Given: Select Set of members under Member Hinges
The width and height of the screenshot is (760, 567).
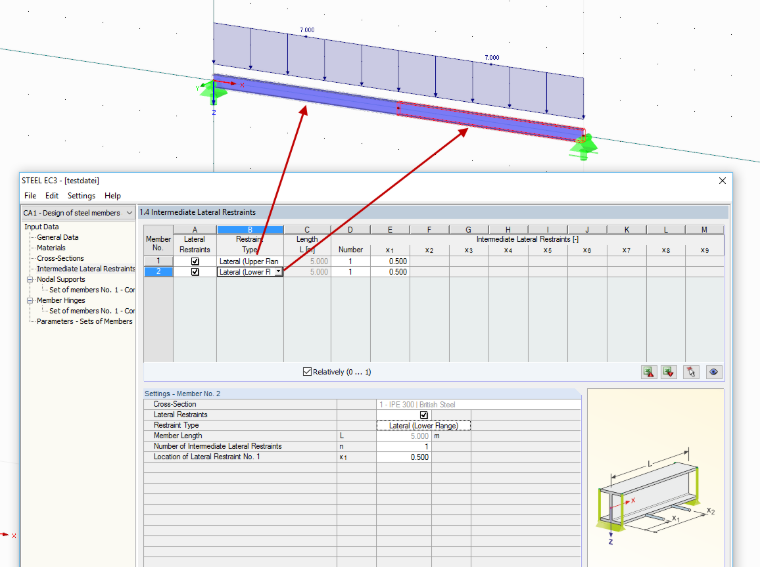Looking at the screenshot, I should click(92, 311).
